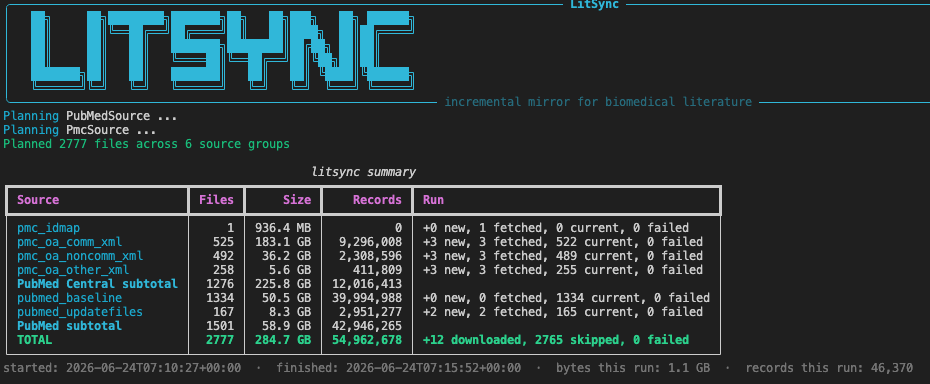Select the 8.3 GB size value
Viewport: 930px width, 384px height.
pos(290,312)
